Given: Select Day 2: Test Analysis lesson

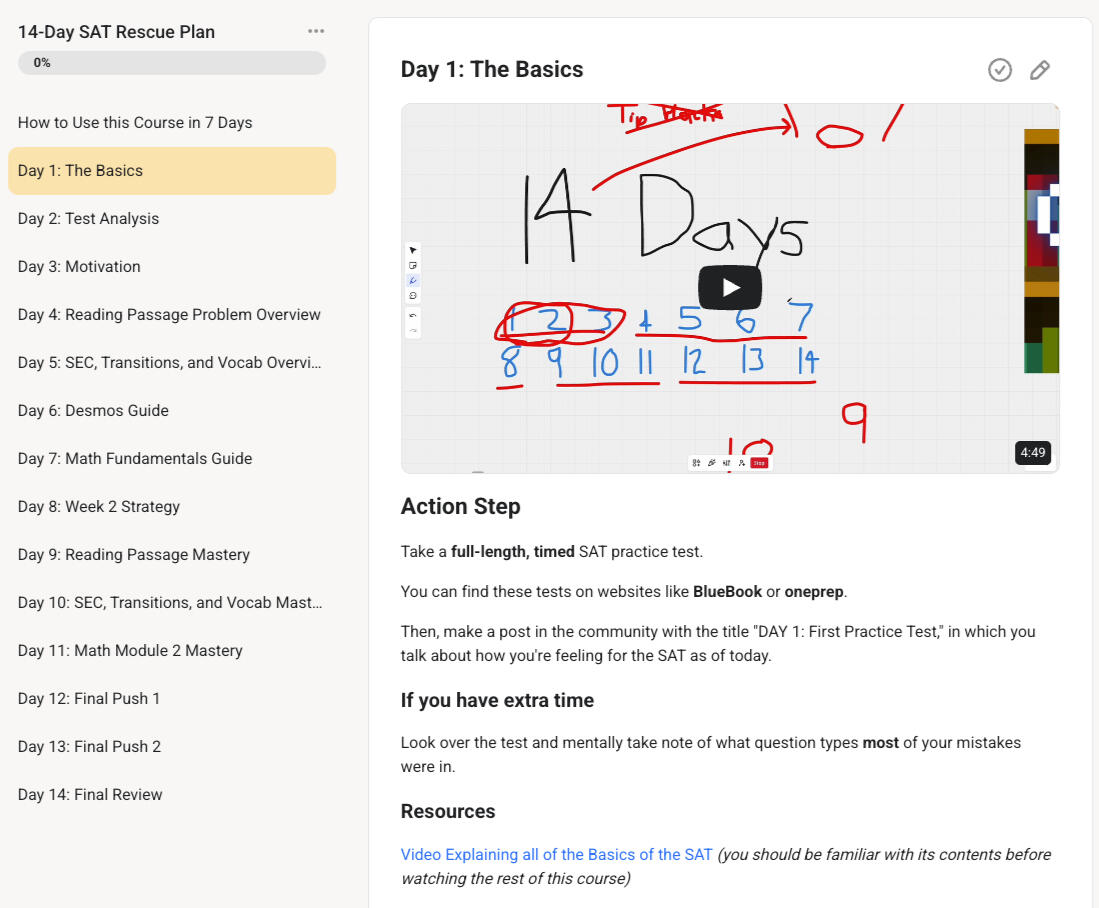Looking at the screenshot, I should click(88, 219).
